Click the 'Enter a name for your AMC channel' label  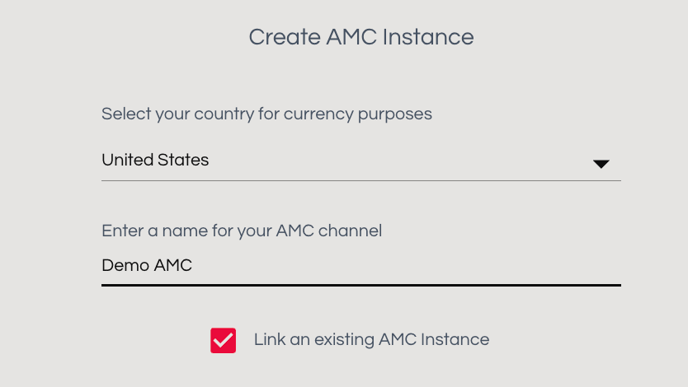242,231
